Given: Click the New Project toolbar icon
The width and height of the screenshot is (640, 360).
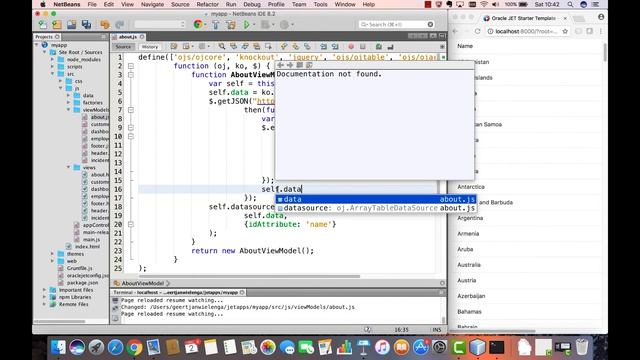Looking at the screenshot, I should point(57,24).
